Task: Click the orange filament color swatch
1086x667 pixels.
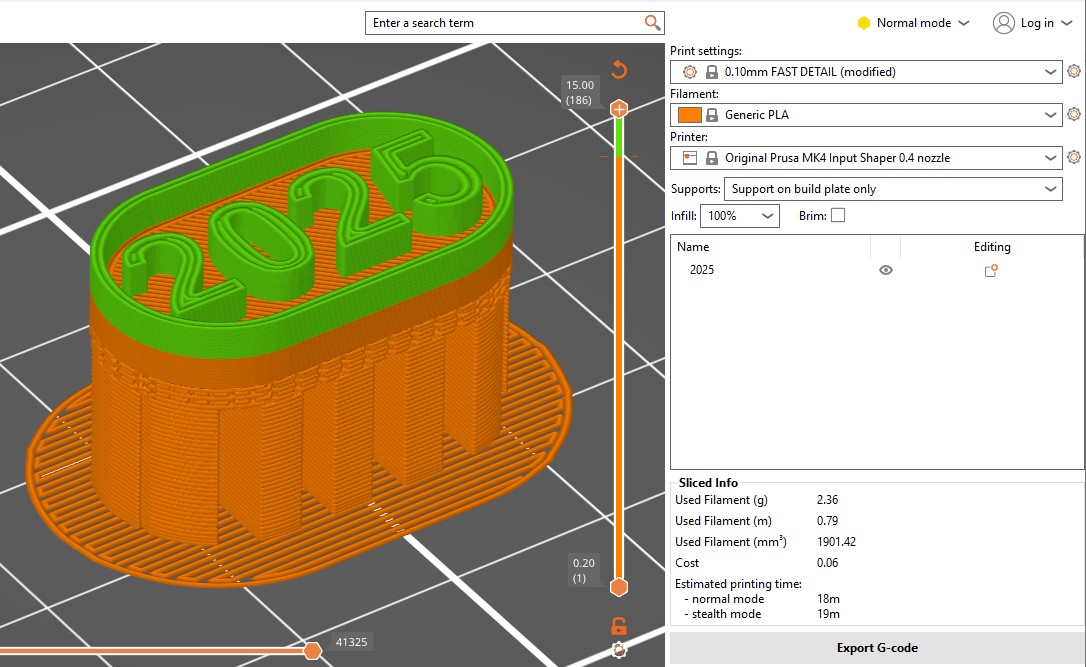Action: [689, 115]
